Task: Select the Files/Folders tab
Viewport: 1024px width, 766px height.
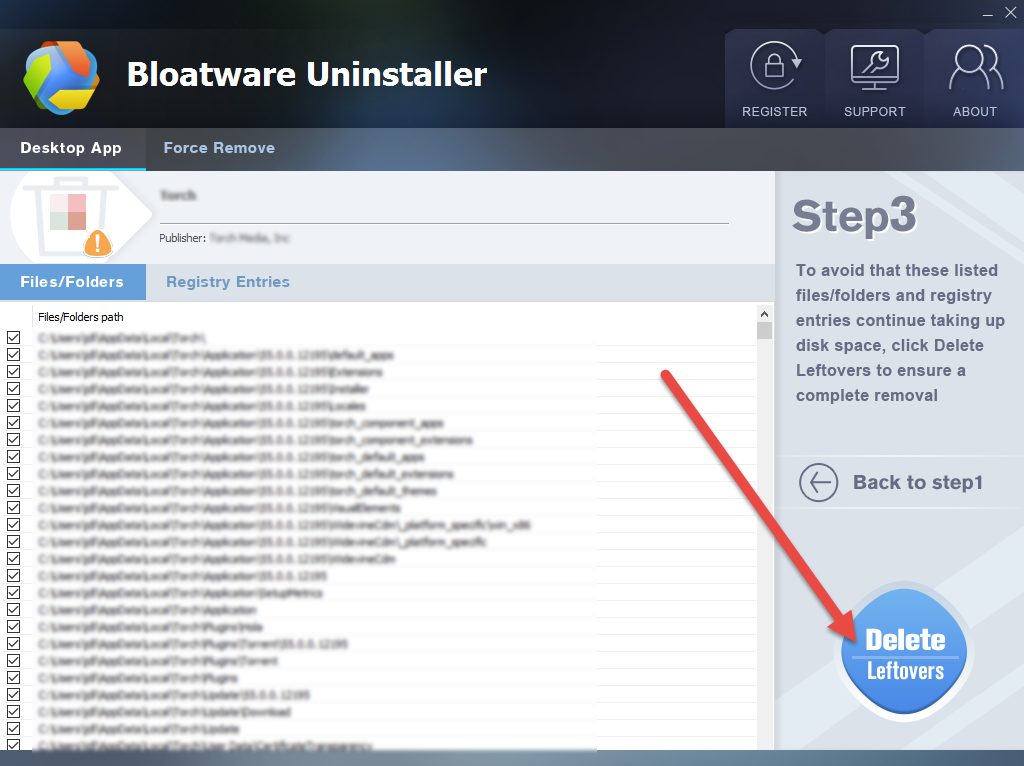Action: pyautogui.click(x=72, y=282)
